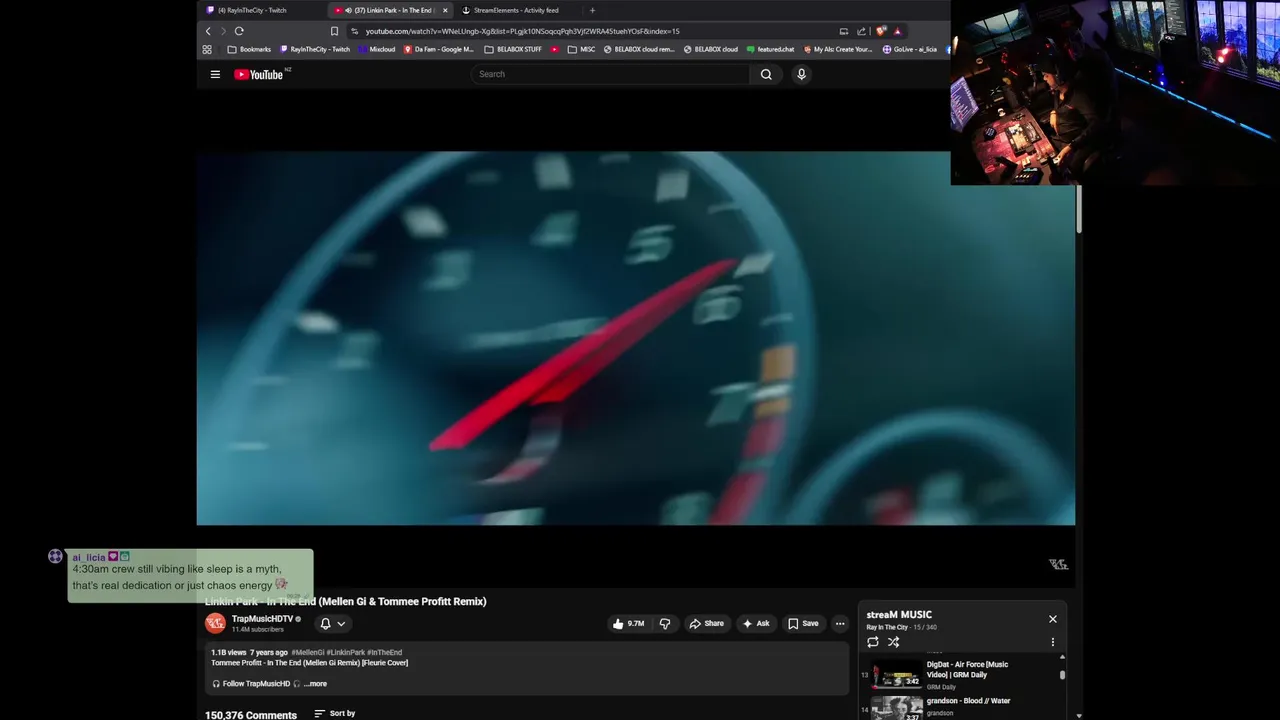Click the speedometer video player area
1280x720 pixels.
[x=636, y=338]
